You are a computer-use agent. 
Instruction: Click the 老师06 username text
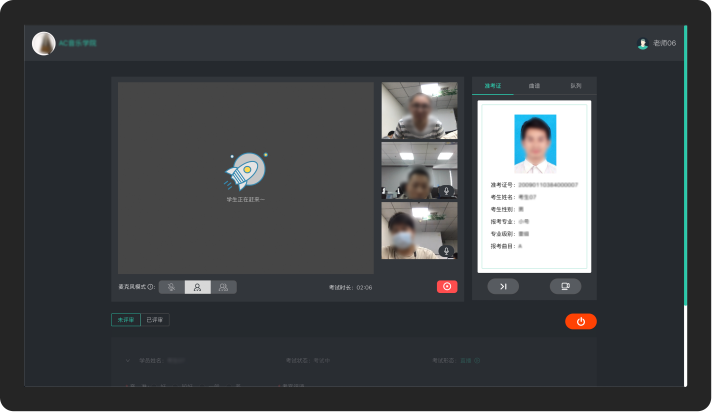pyautogui.click(x=664, y=43)
